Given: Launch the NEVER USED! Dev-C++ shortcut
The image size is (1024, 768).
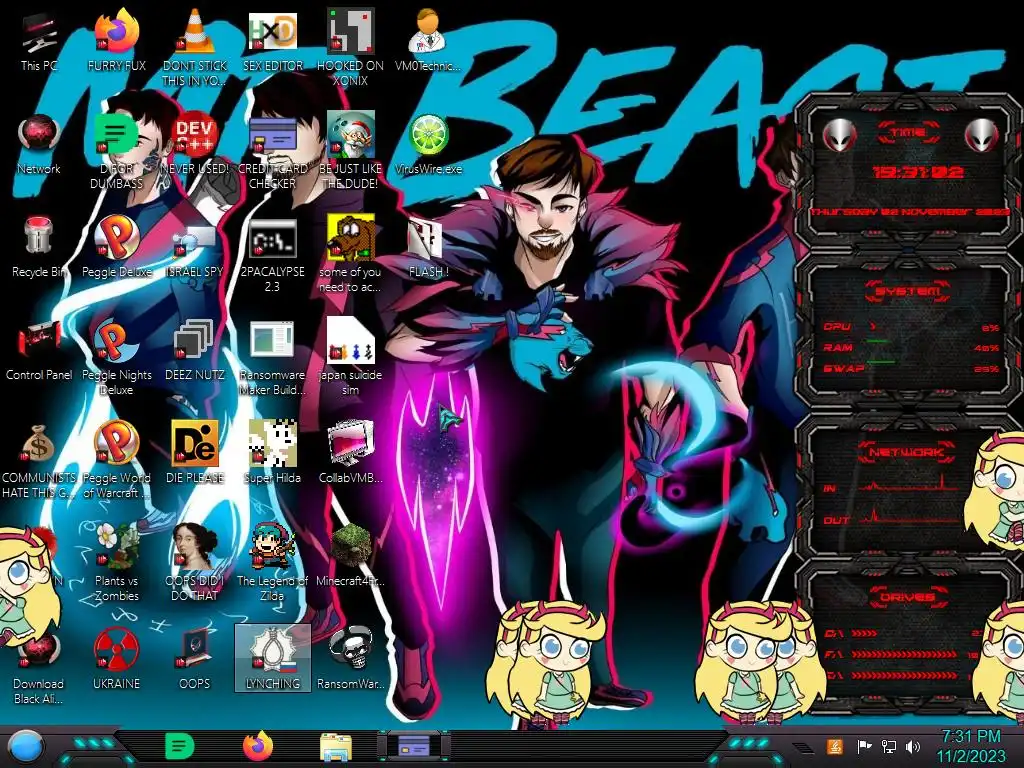Looking at the screenshot, I should point(195,145).
